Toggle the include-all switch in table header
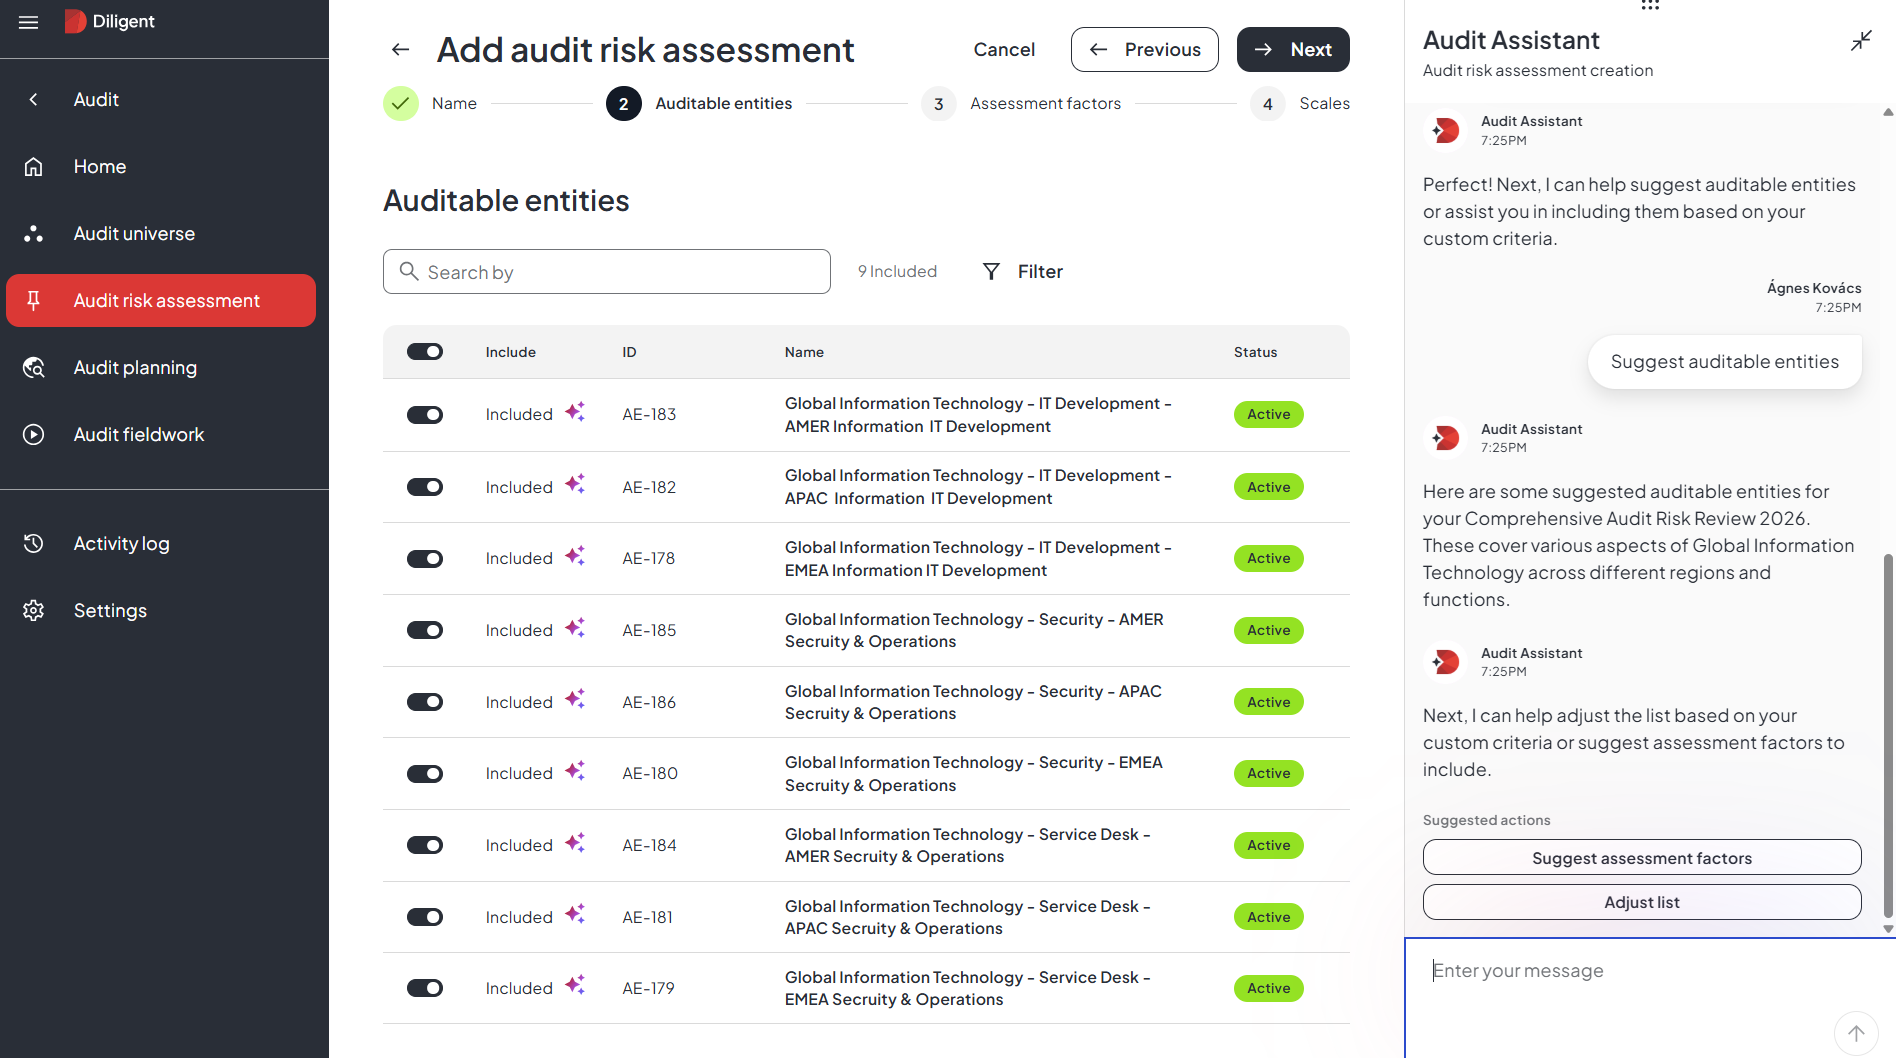The height and width of the screenshot is (1058, 1896). tap(425, 352)
